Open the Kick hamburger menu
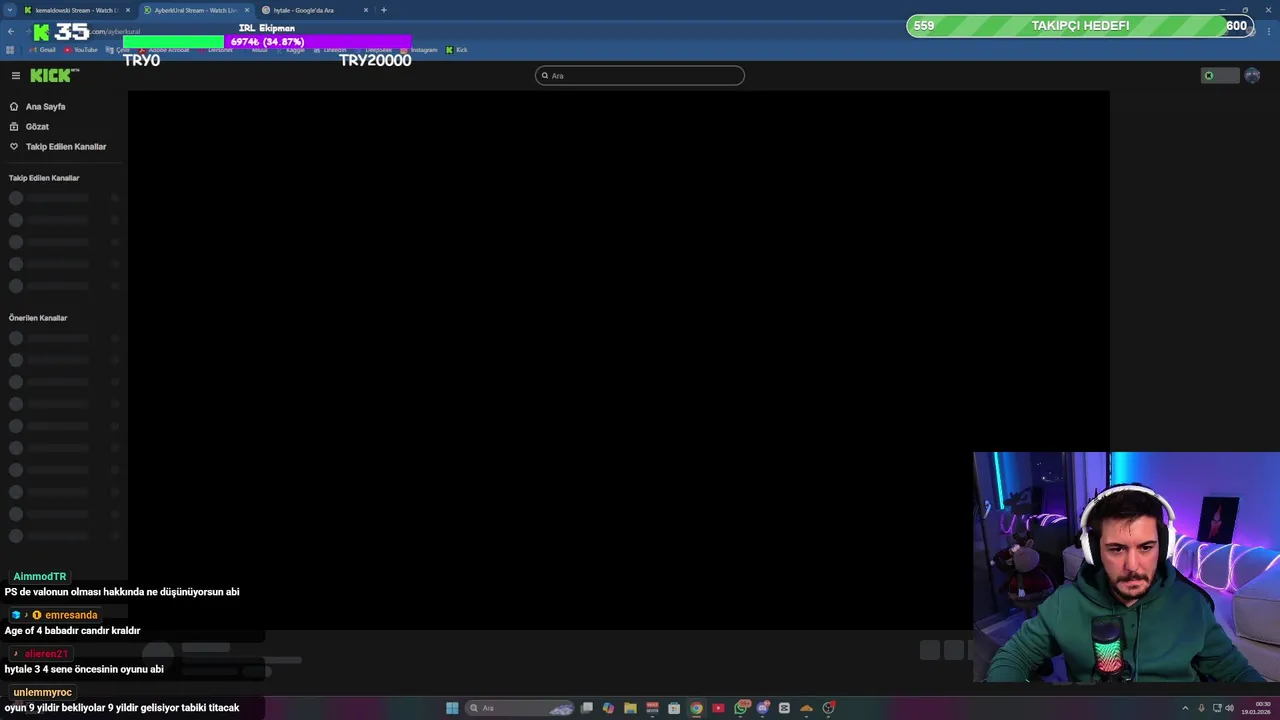Image resolution: width=1280 pixels, height=720 pixels. tap(15, 76)
